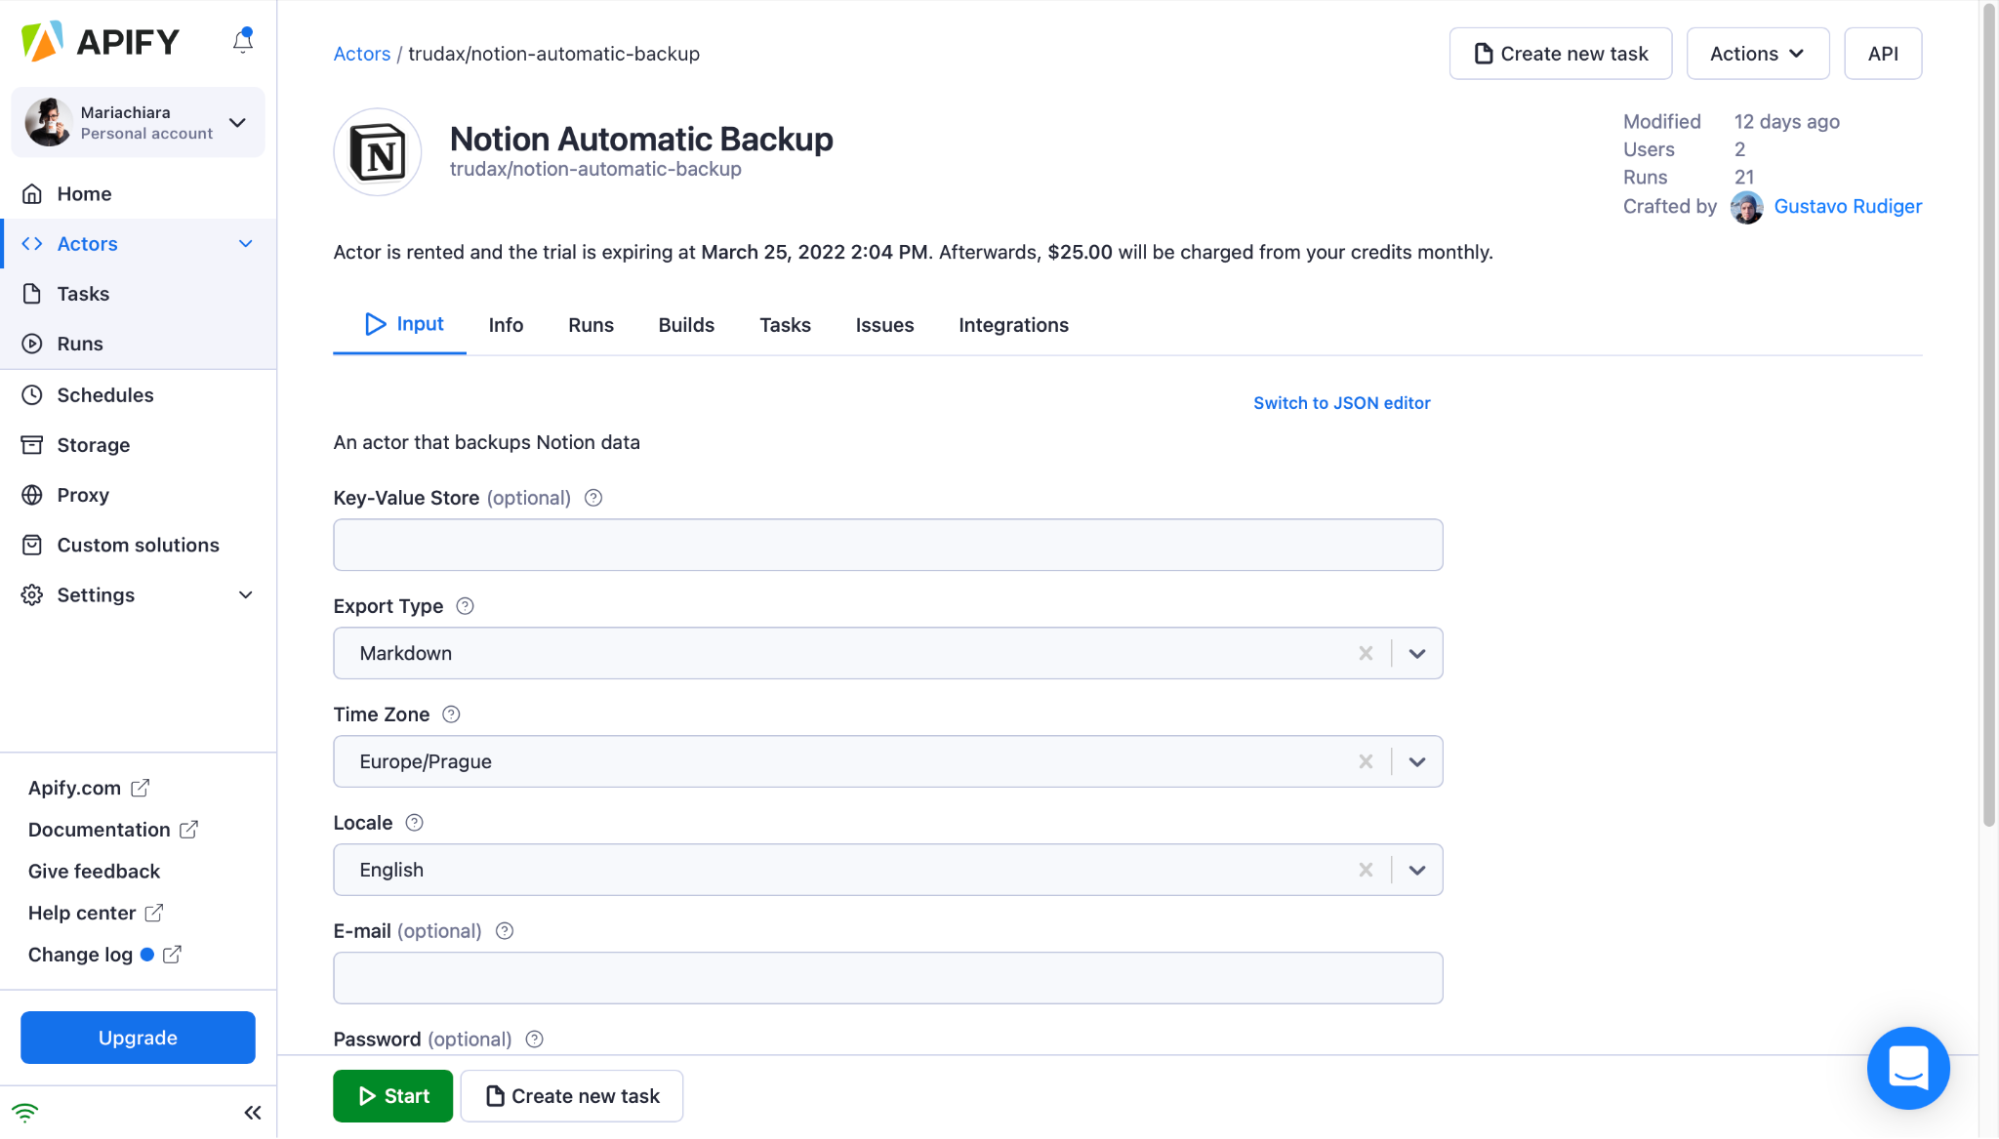Expand the Export Type dropdown

(x=1417, y=653)
